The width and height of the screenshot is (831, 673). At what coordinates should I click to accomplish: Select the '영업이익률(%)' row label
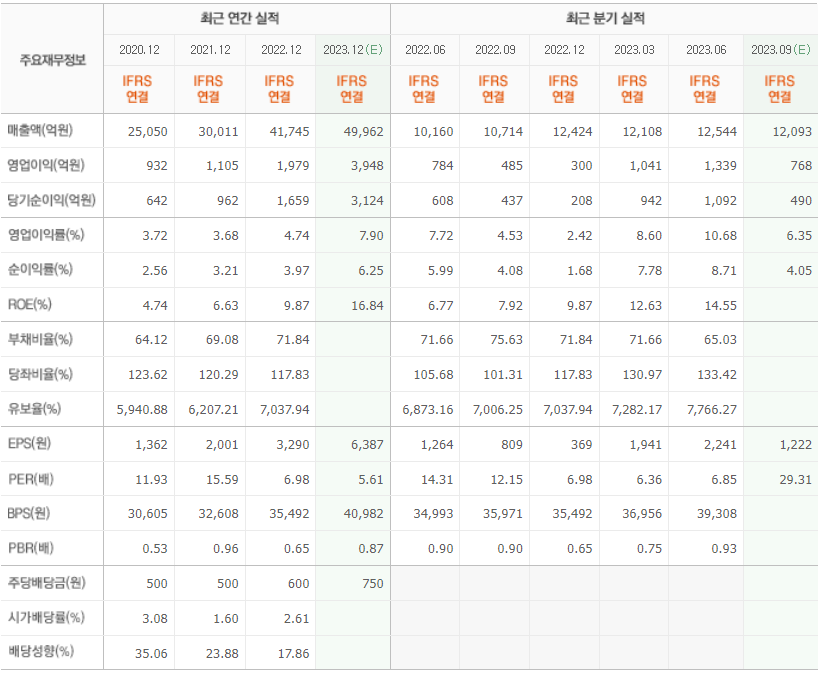pos(46,235)
